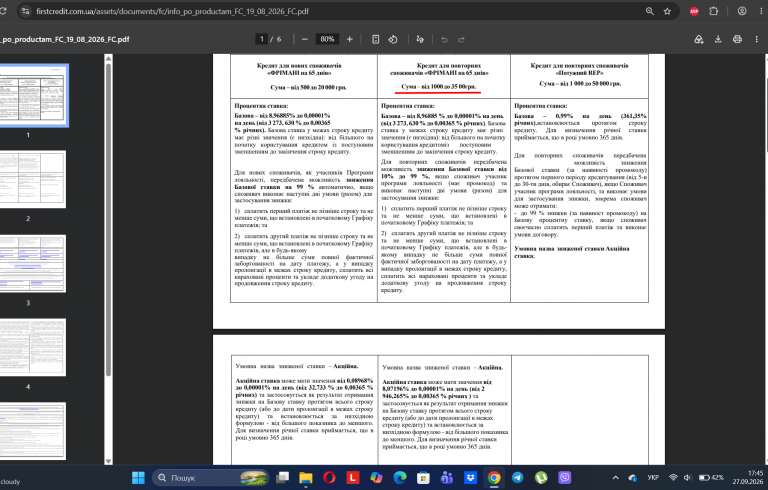The height and width of the screenshot is (490, 768).
Task: Click the PDF file name in the viewer toolbar
Action: coord(64,39)
